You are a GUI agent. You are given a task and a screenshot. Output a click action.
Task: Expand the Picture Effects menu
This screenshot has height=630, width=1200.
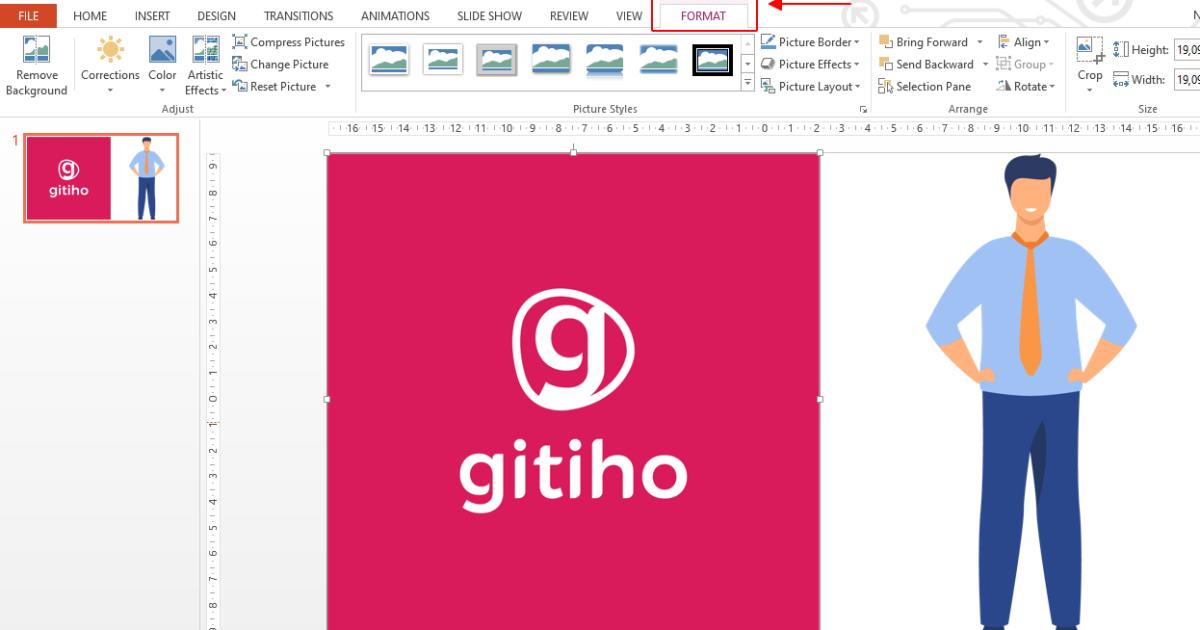click(x=812, y=64)
